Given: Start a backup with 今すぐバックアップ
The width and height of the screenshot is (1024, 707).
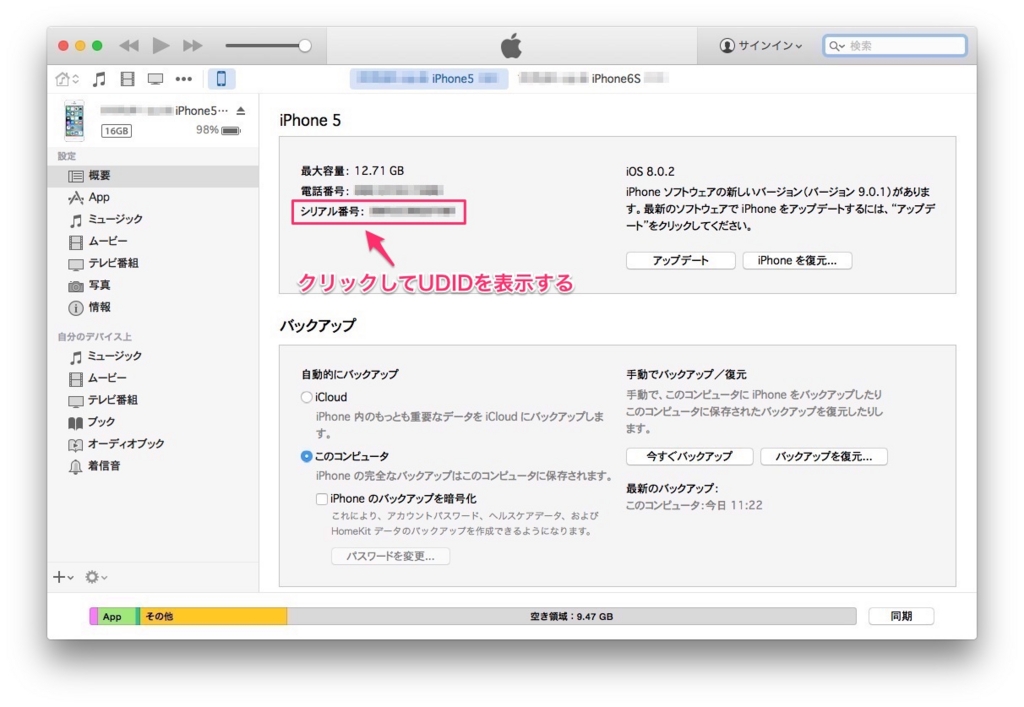Looking at the screenshot, I should 690,456.
